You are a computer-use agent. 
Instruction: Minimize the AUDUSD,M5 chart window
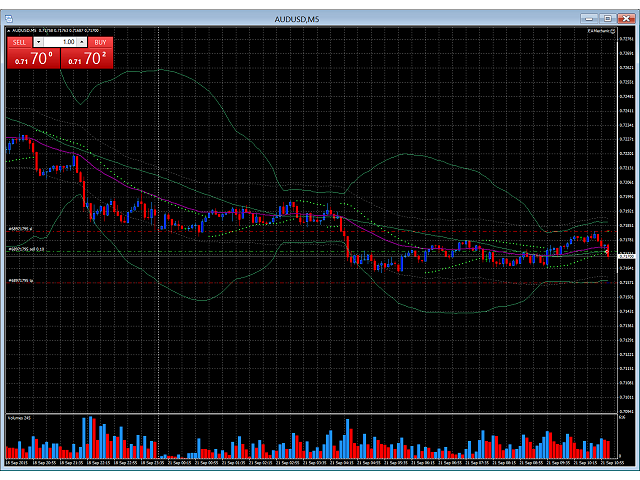coord(589,18)
